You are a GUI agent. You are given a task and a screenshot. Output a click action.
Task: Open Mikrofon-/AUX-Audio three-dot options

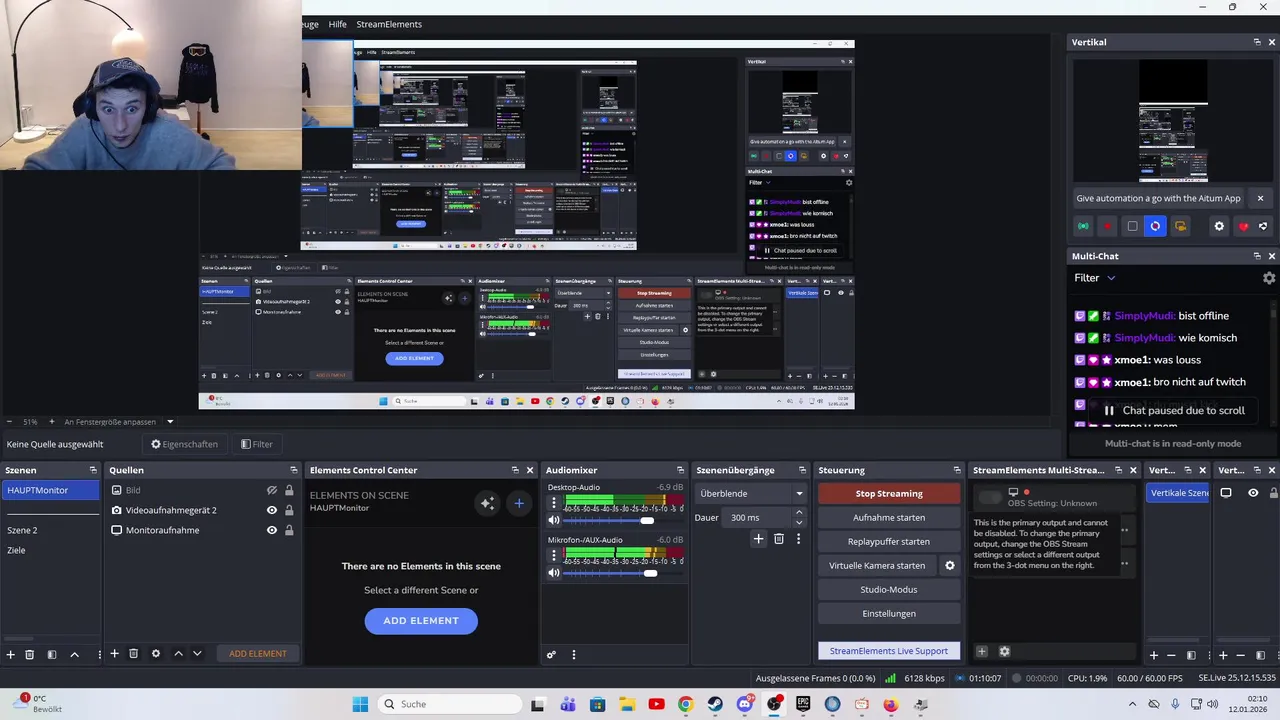click(554, 555)
